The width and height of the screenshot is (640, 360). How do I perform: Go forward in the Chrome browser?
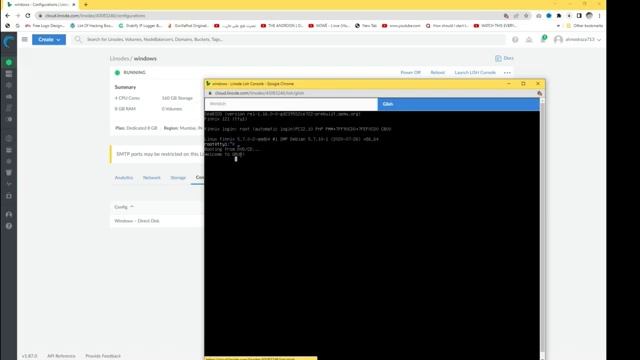pos(18,16)
